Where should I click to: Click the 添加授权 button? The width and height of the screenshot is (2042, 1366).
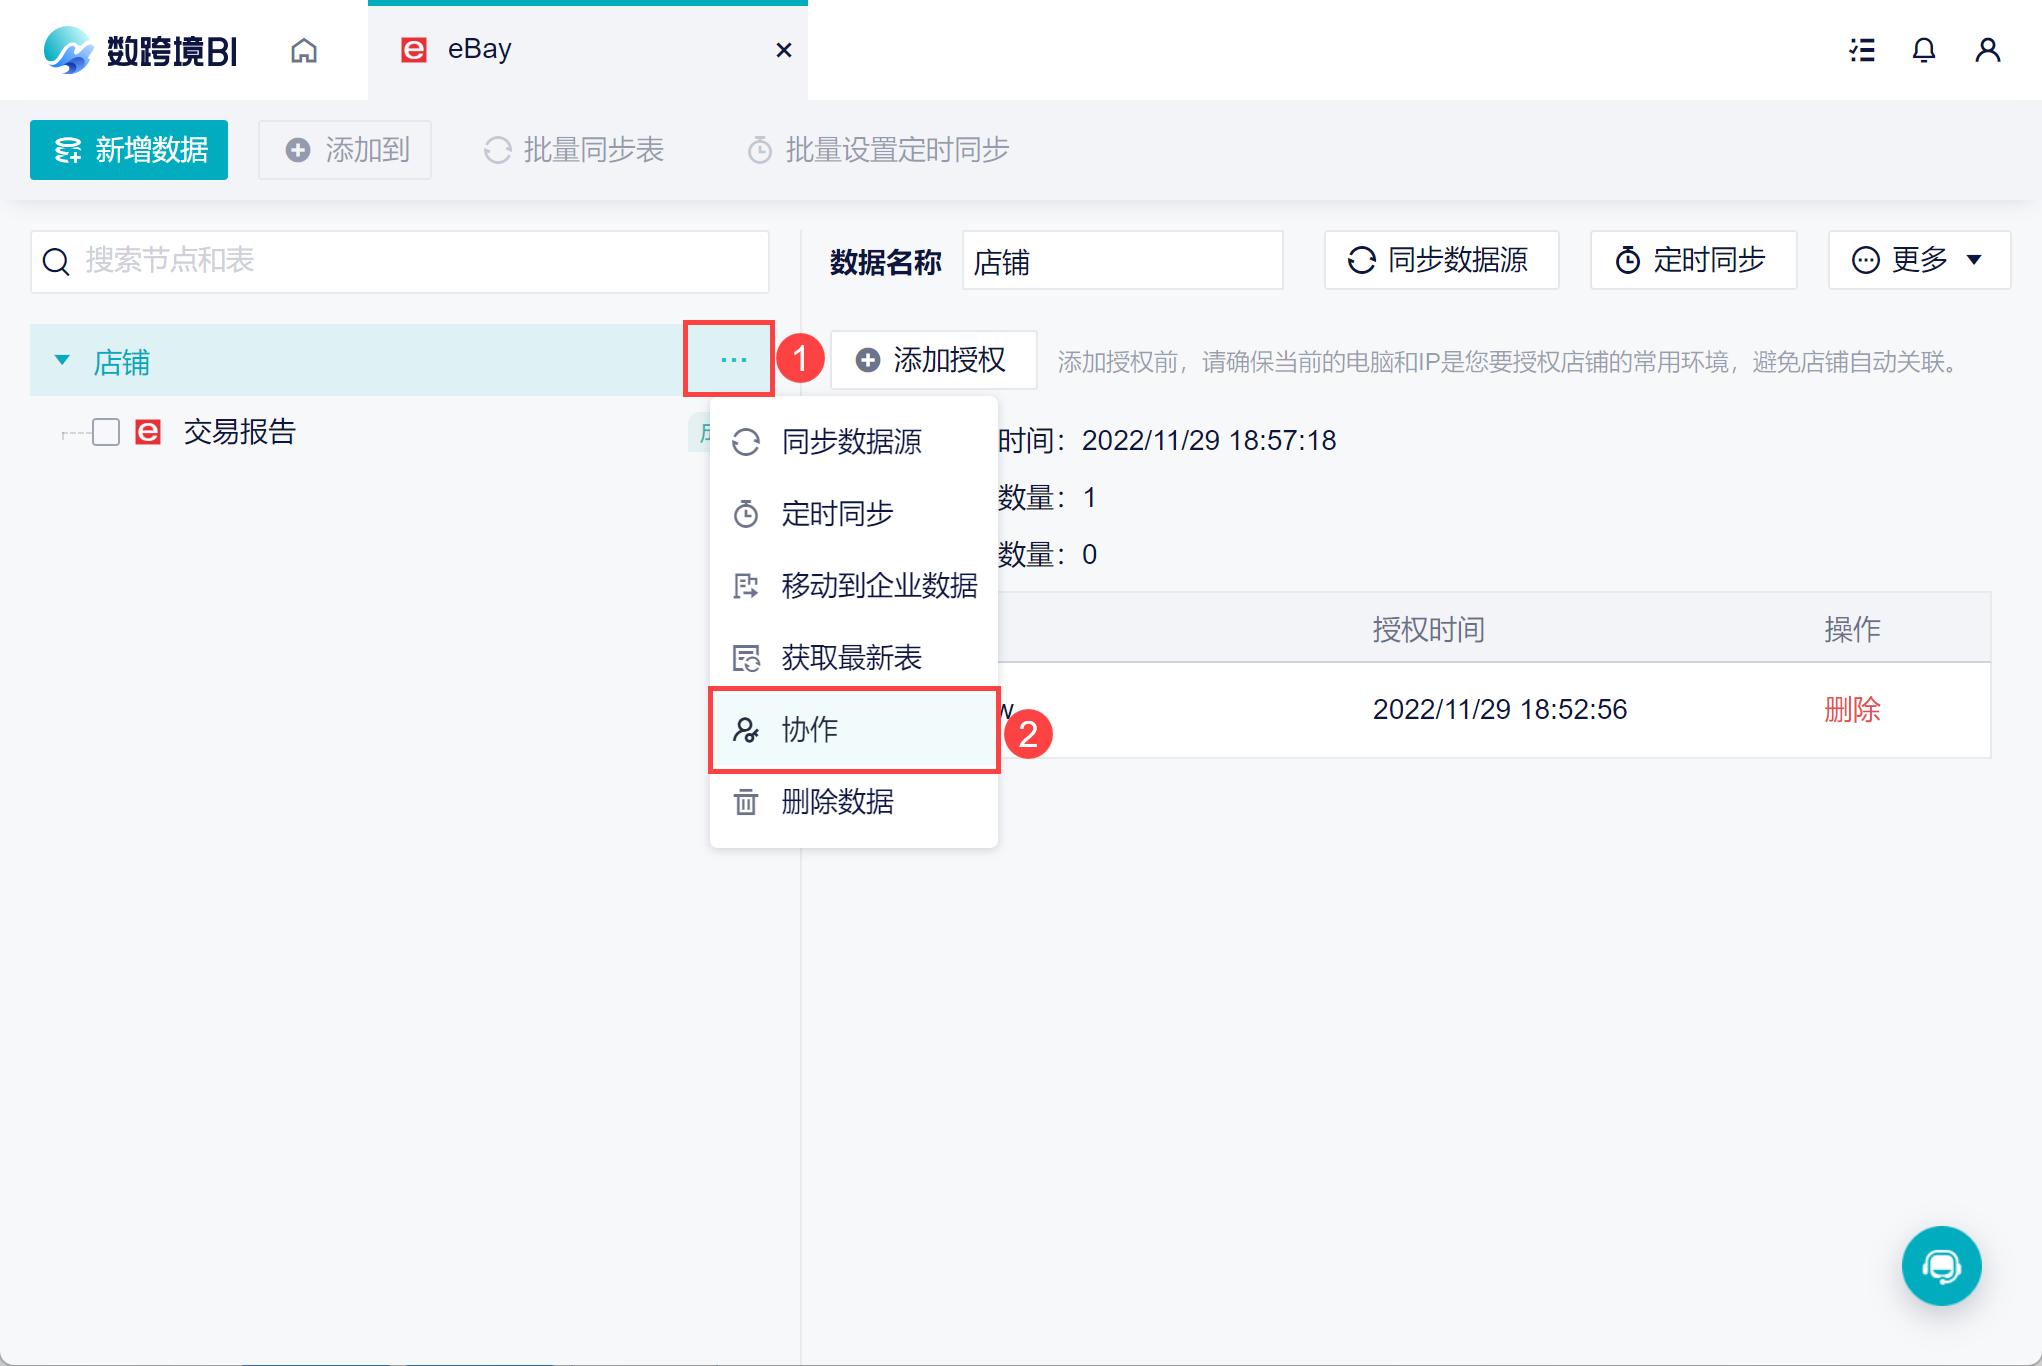pyautogui.click(x=933, y=360)
